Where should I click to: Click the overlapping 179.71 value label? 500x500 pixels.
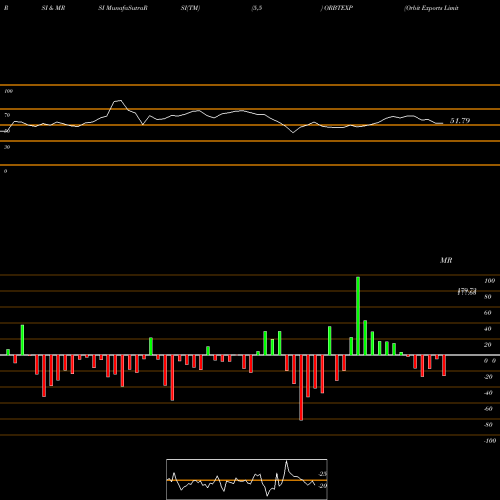point(467,292)
